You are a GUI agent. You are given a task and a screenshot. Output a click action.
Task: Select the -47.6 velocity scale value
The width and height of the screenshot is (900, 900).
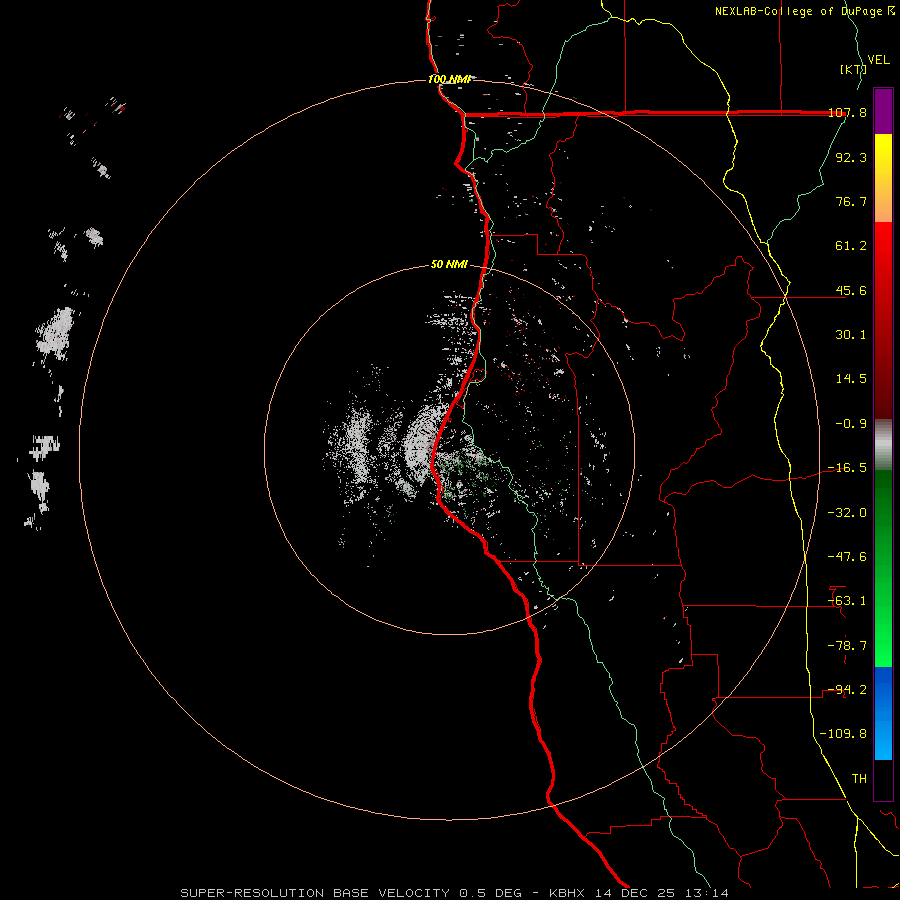847,557
